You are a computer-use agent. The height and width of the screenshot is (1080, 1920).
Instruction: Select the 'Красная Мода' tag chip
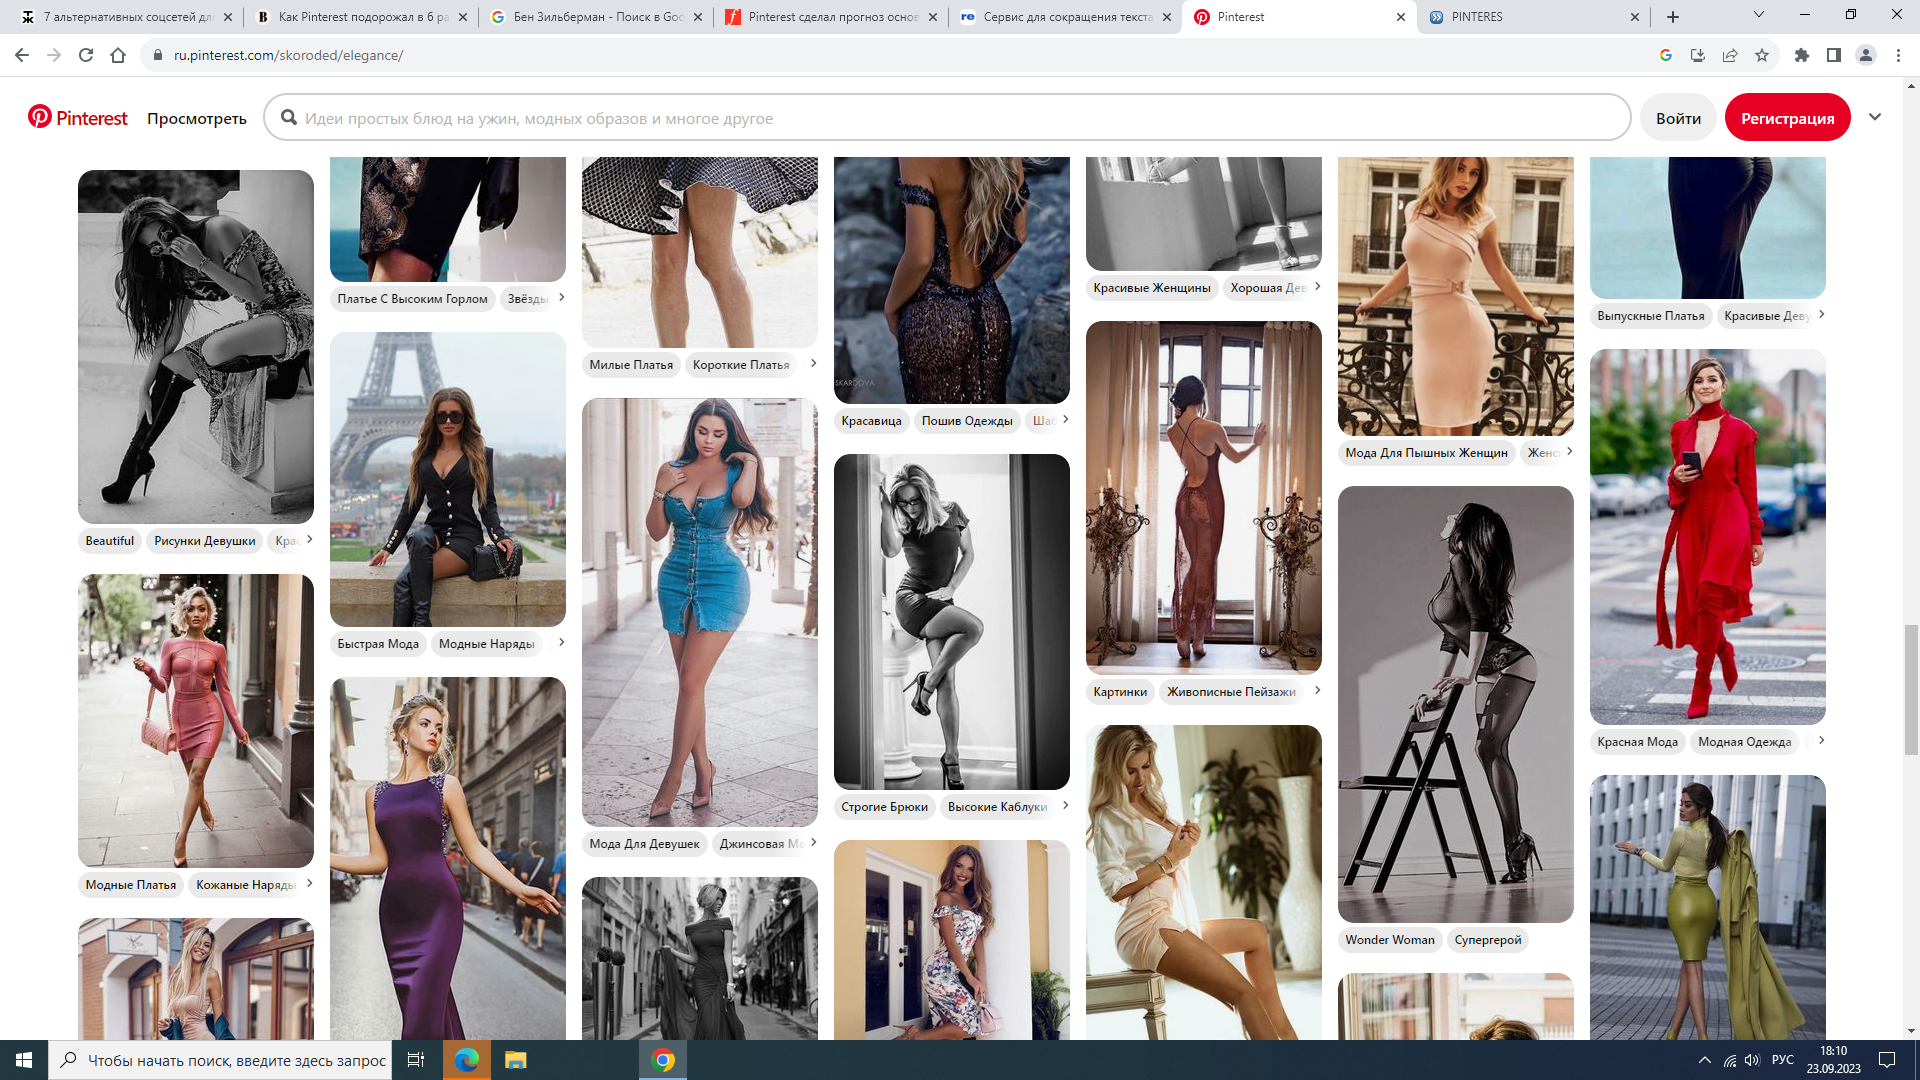point(1637,742)
